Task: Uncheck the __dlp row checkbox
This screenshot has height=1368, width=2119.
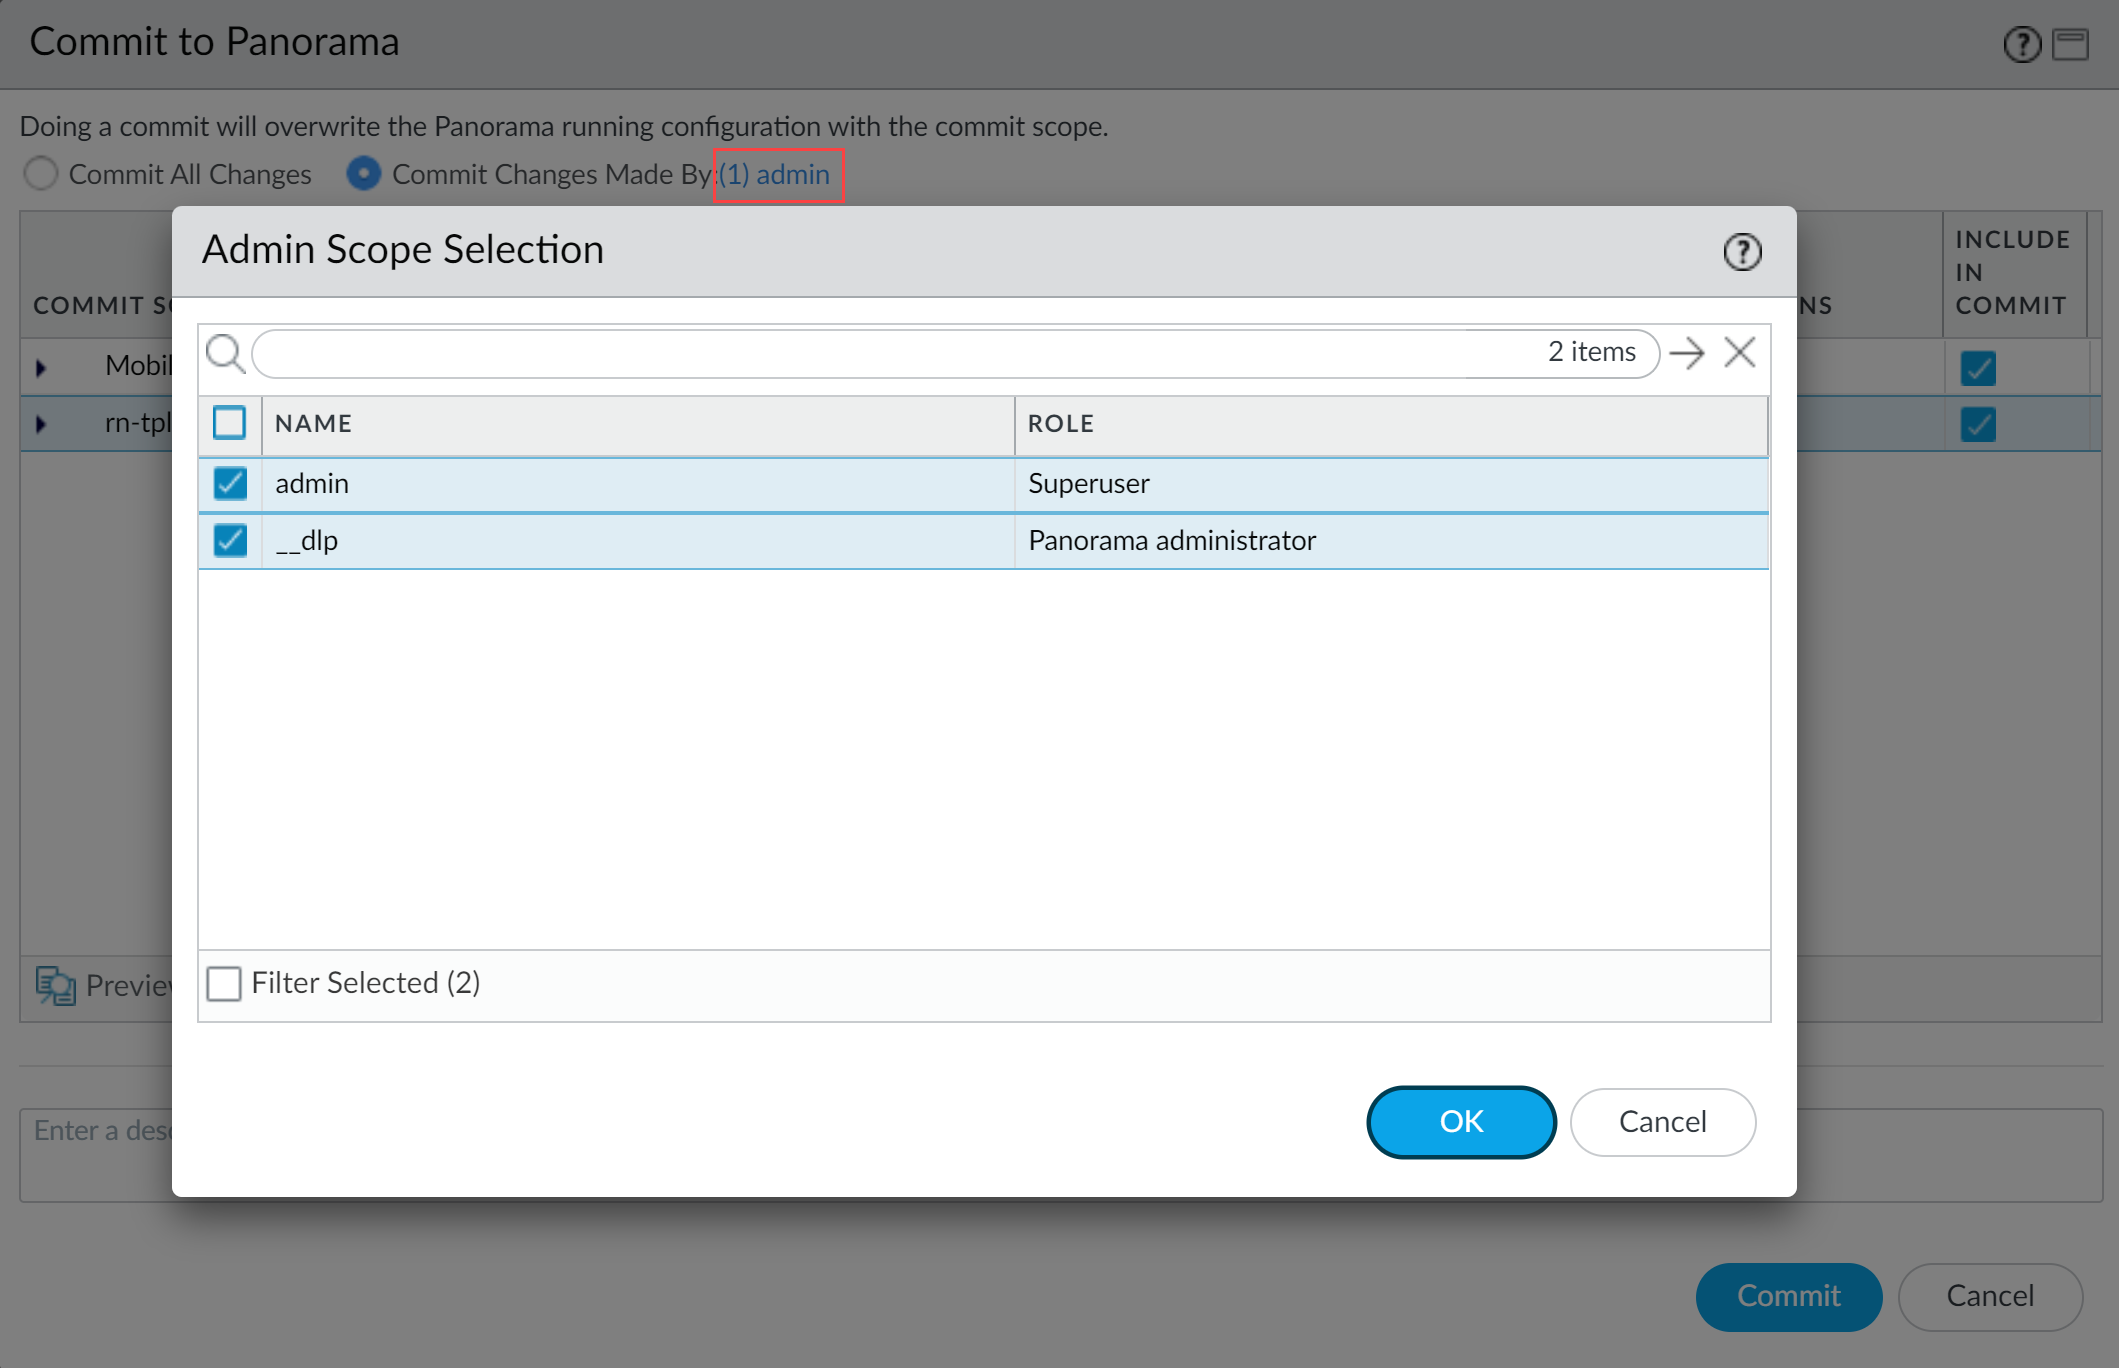Action: point(230,540)
